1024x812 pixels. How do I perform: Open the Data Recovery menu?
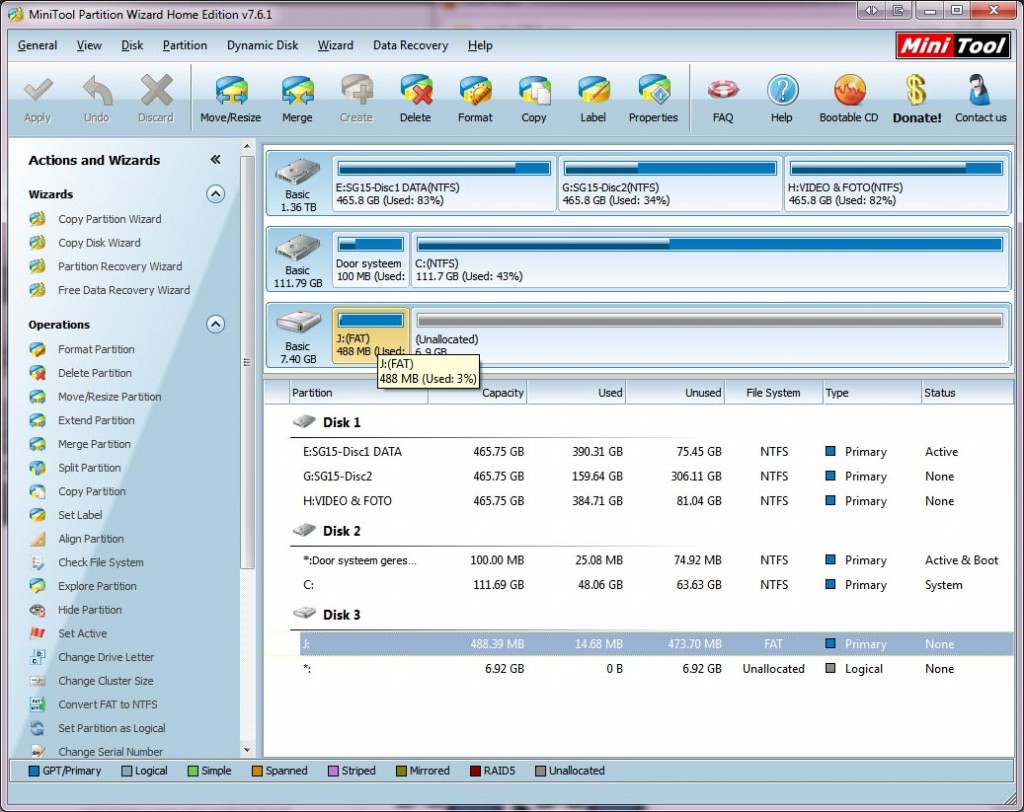tap(410, 45)
